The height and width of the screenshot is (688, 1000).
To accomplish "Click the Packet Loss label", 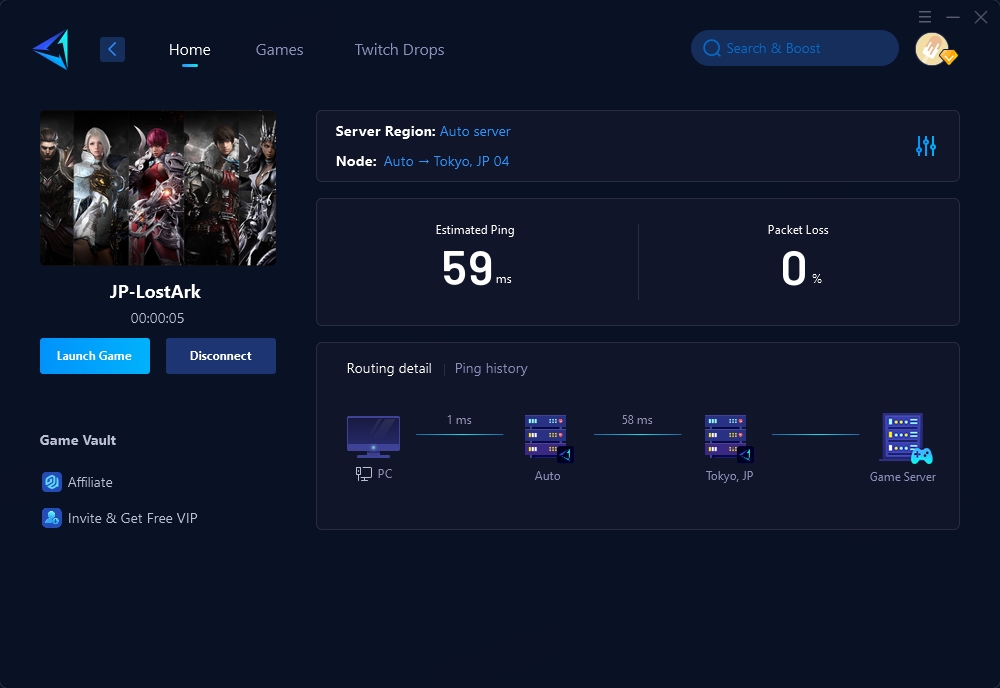I will [798, 230].
